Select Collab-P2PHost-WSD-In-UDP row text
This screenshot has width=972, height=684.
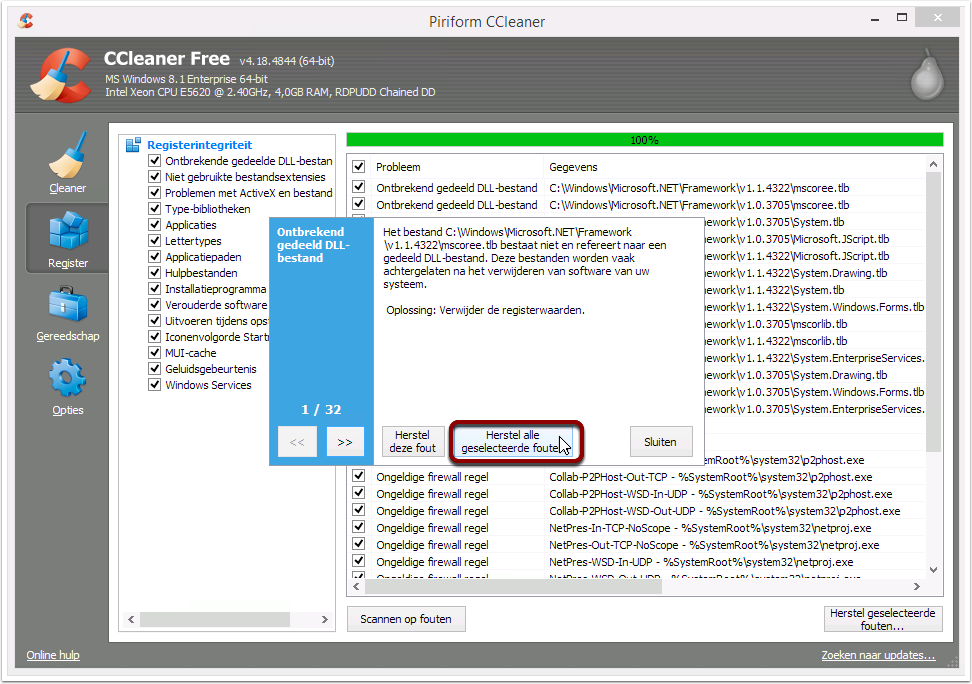pyautogui.click(x=721, y=494)
